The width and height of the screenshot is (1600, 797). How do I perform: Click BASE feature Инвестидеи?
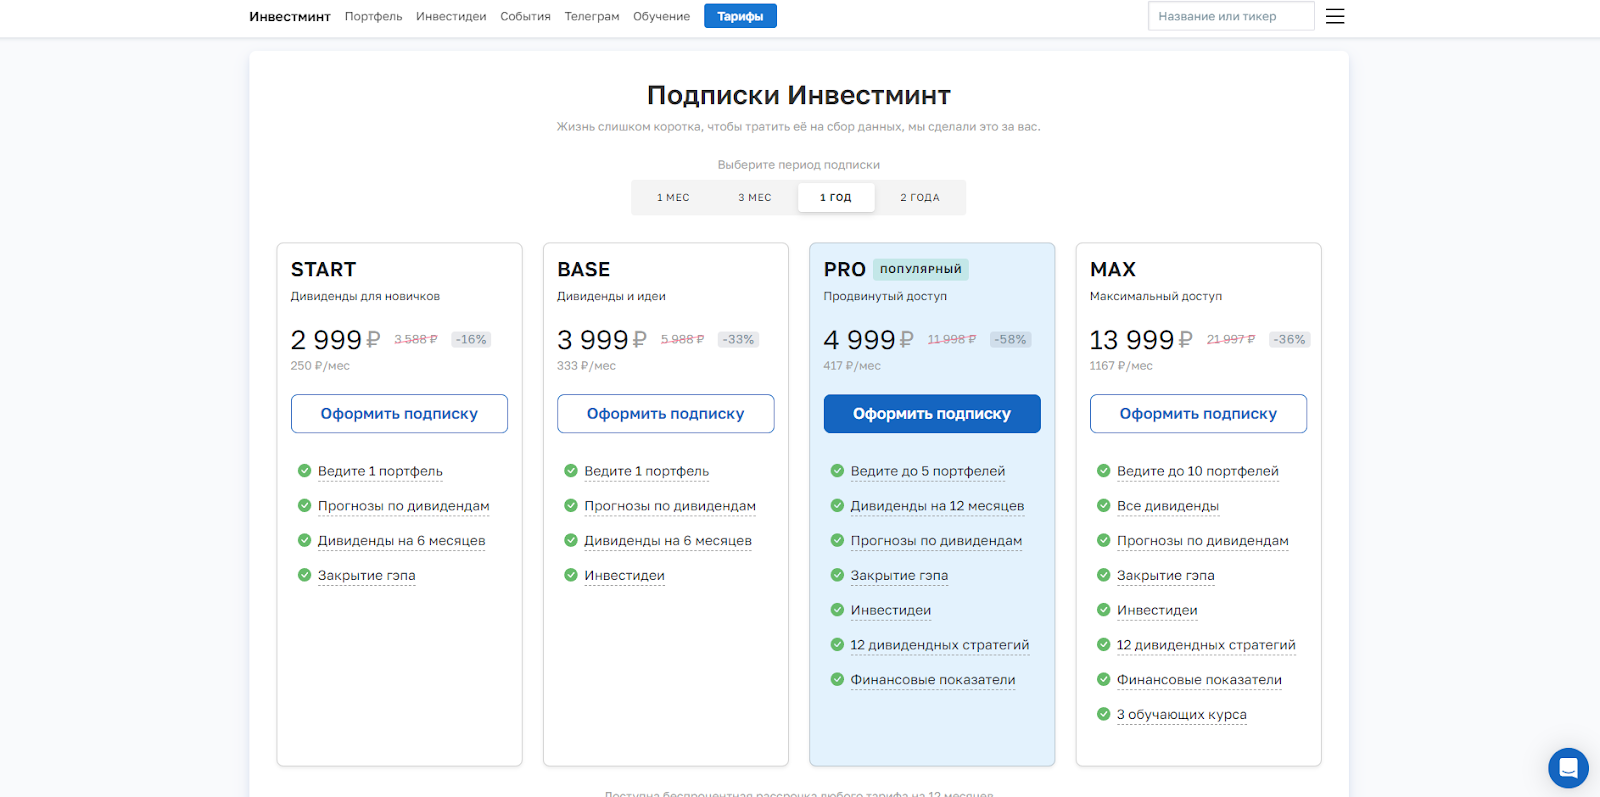[624, 575]
